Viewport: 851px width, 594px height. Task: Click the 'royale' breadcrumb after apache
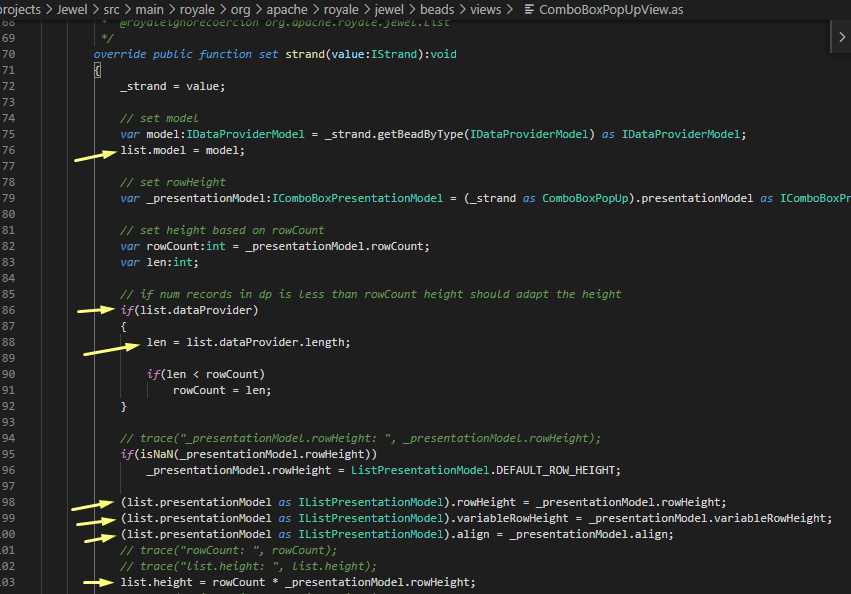click(x=341, y=9)
